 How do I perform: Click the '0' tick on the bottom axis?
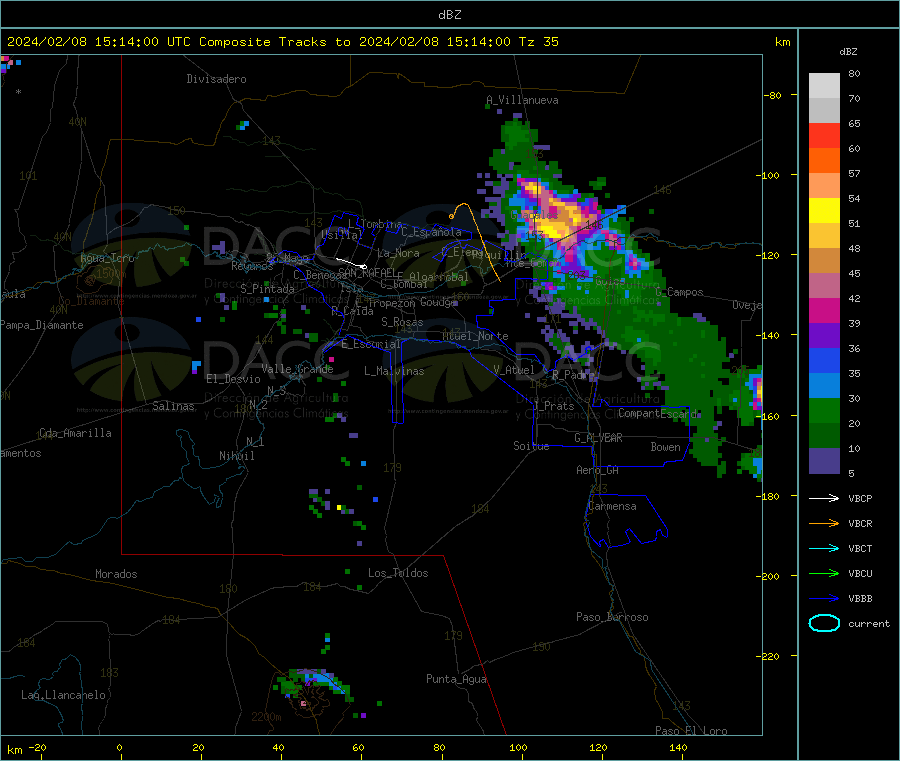[119, 747]
